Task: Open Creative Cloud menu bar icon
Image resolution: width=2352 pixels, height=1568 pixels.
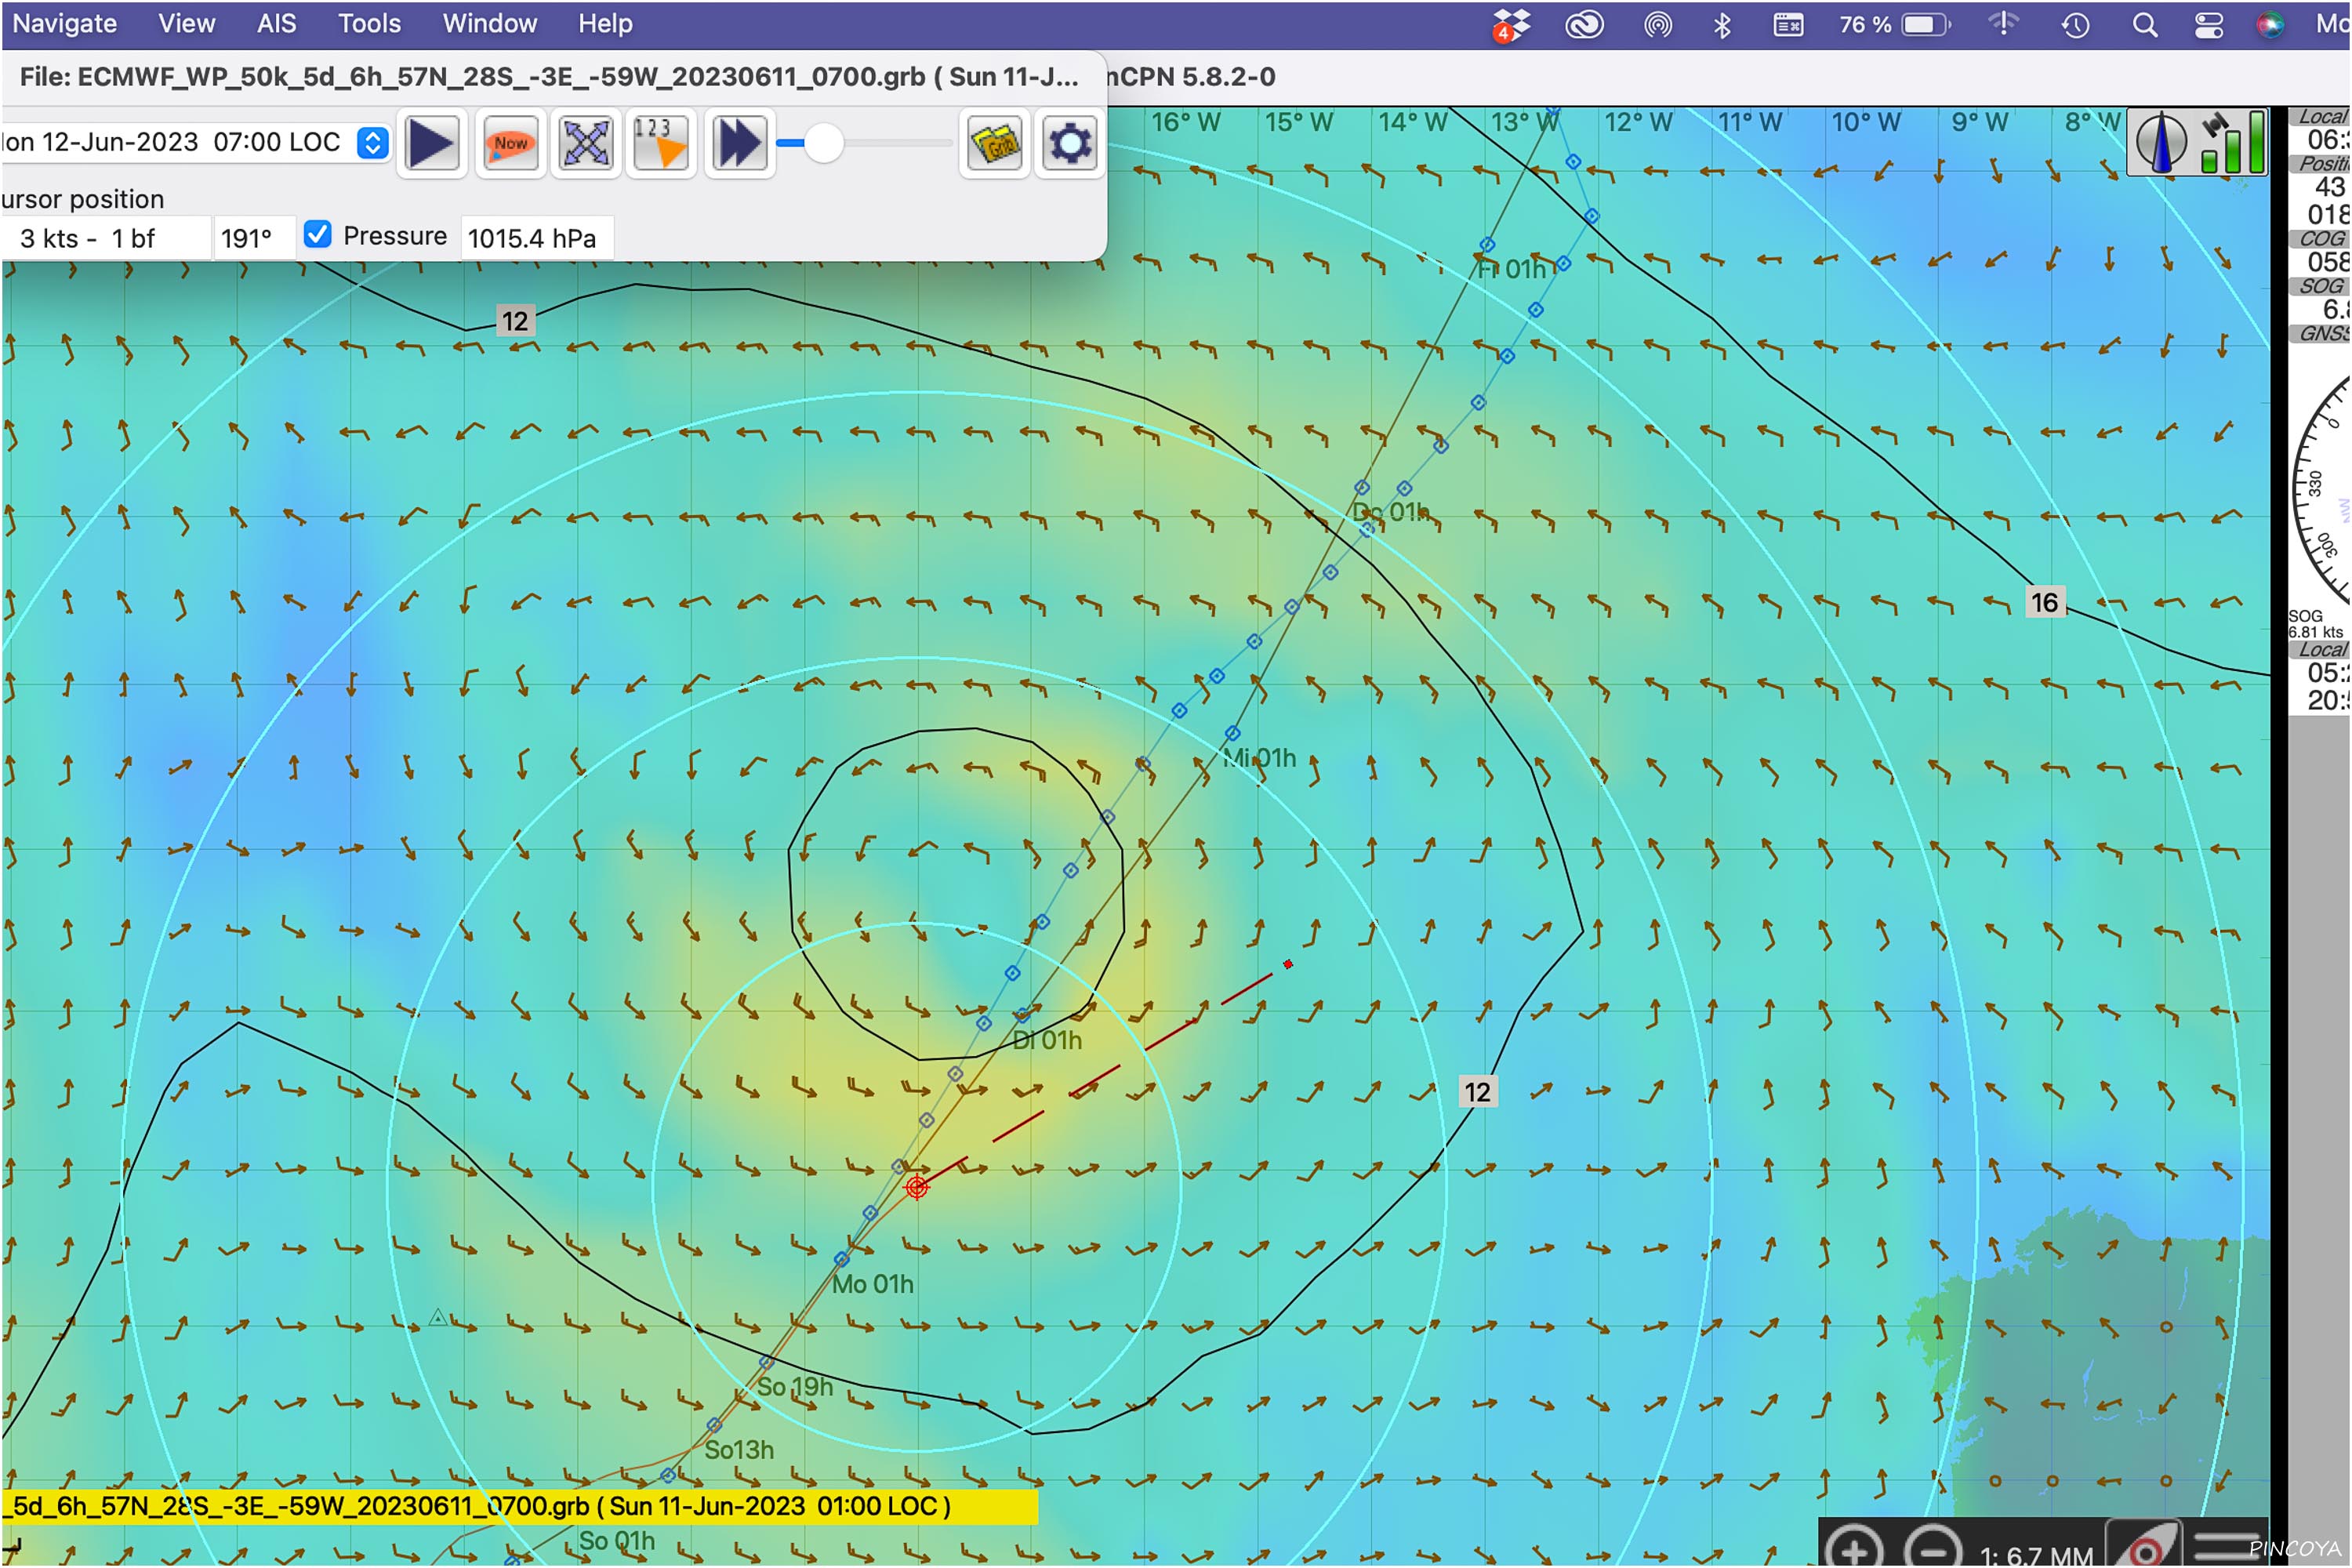Action: [x=1585, y=24]
